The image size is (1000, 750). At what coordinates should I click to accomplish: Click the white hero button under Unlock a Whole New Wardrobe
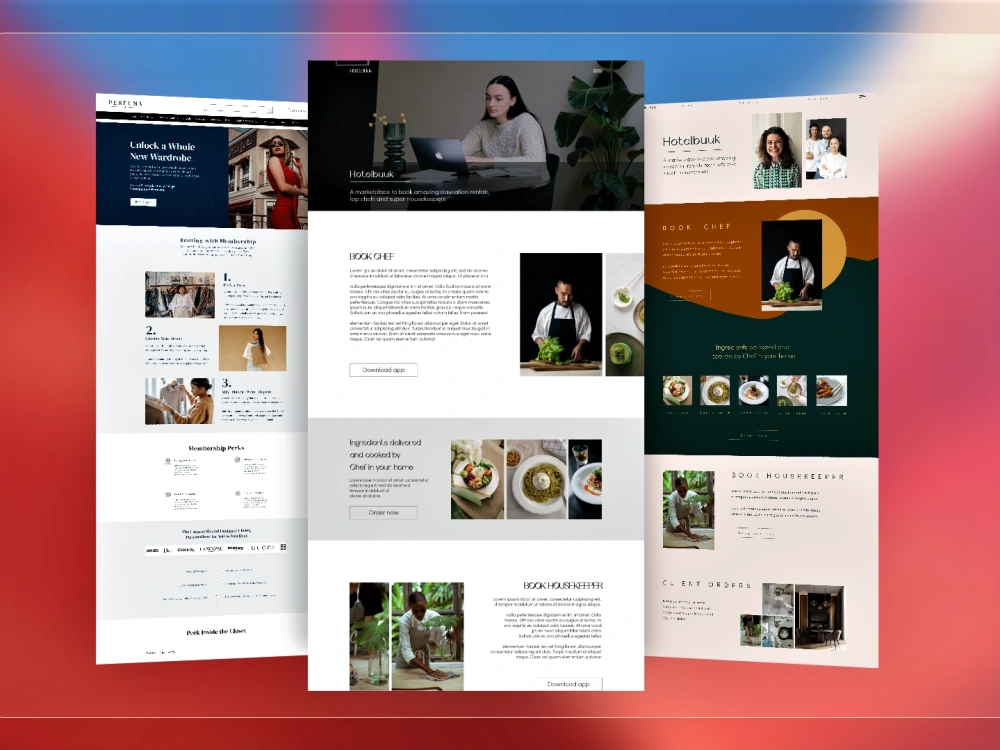[x=143, y=202]
